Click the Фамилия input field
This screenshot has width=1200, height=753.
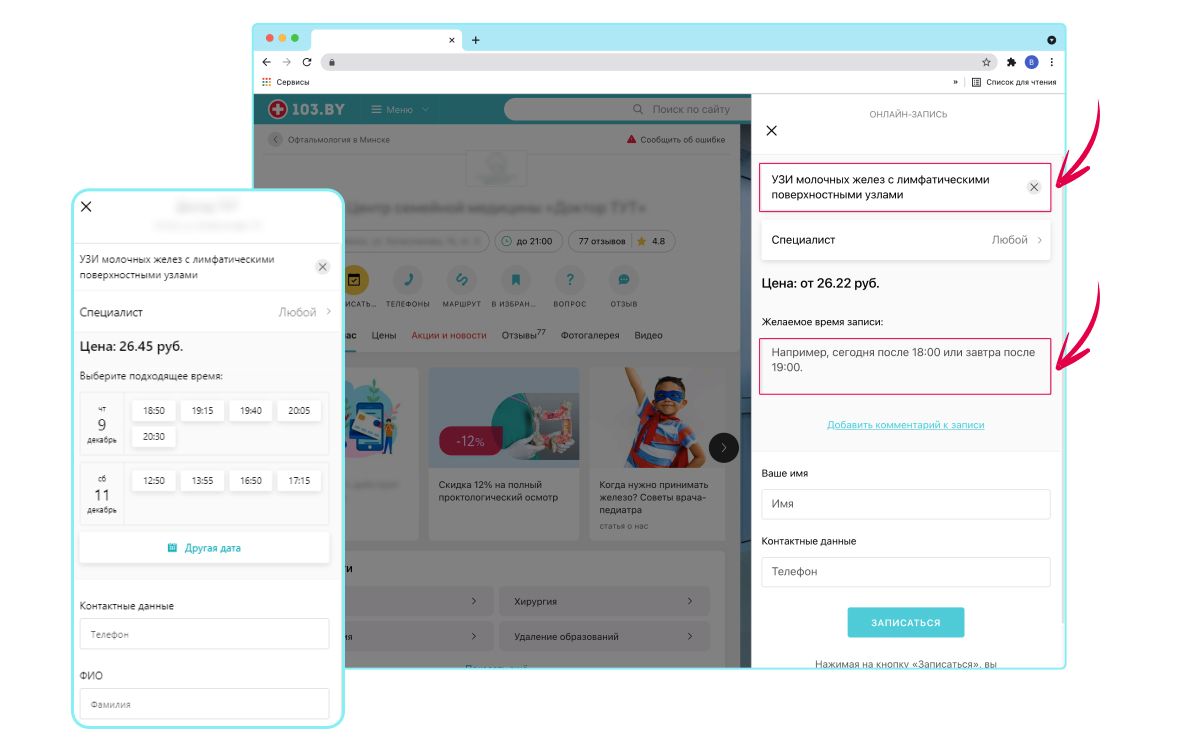point(204,704)
